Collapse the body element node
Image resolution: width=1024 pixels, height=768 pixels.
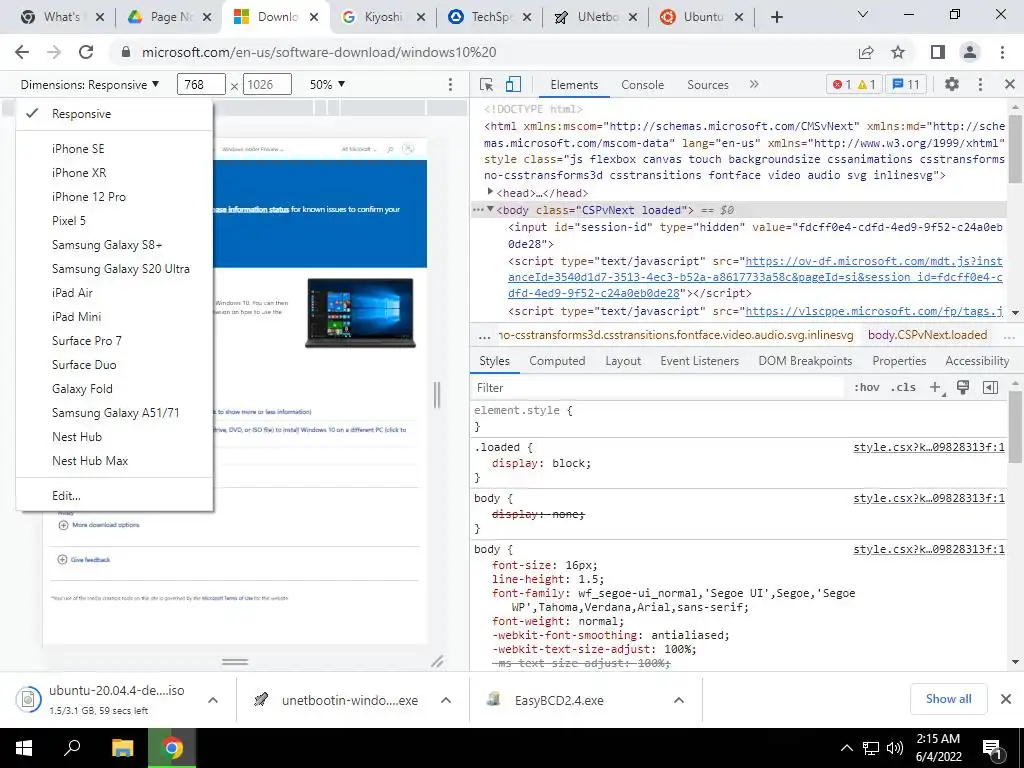490,209
